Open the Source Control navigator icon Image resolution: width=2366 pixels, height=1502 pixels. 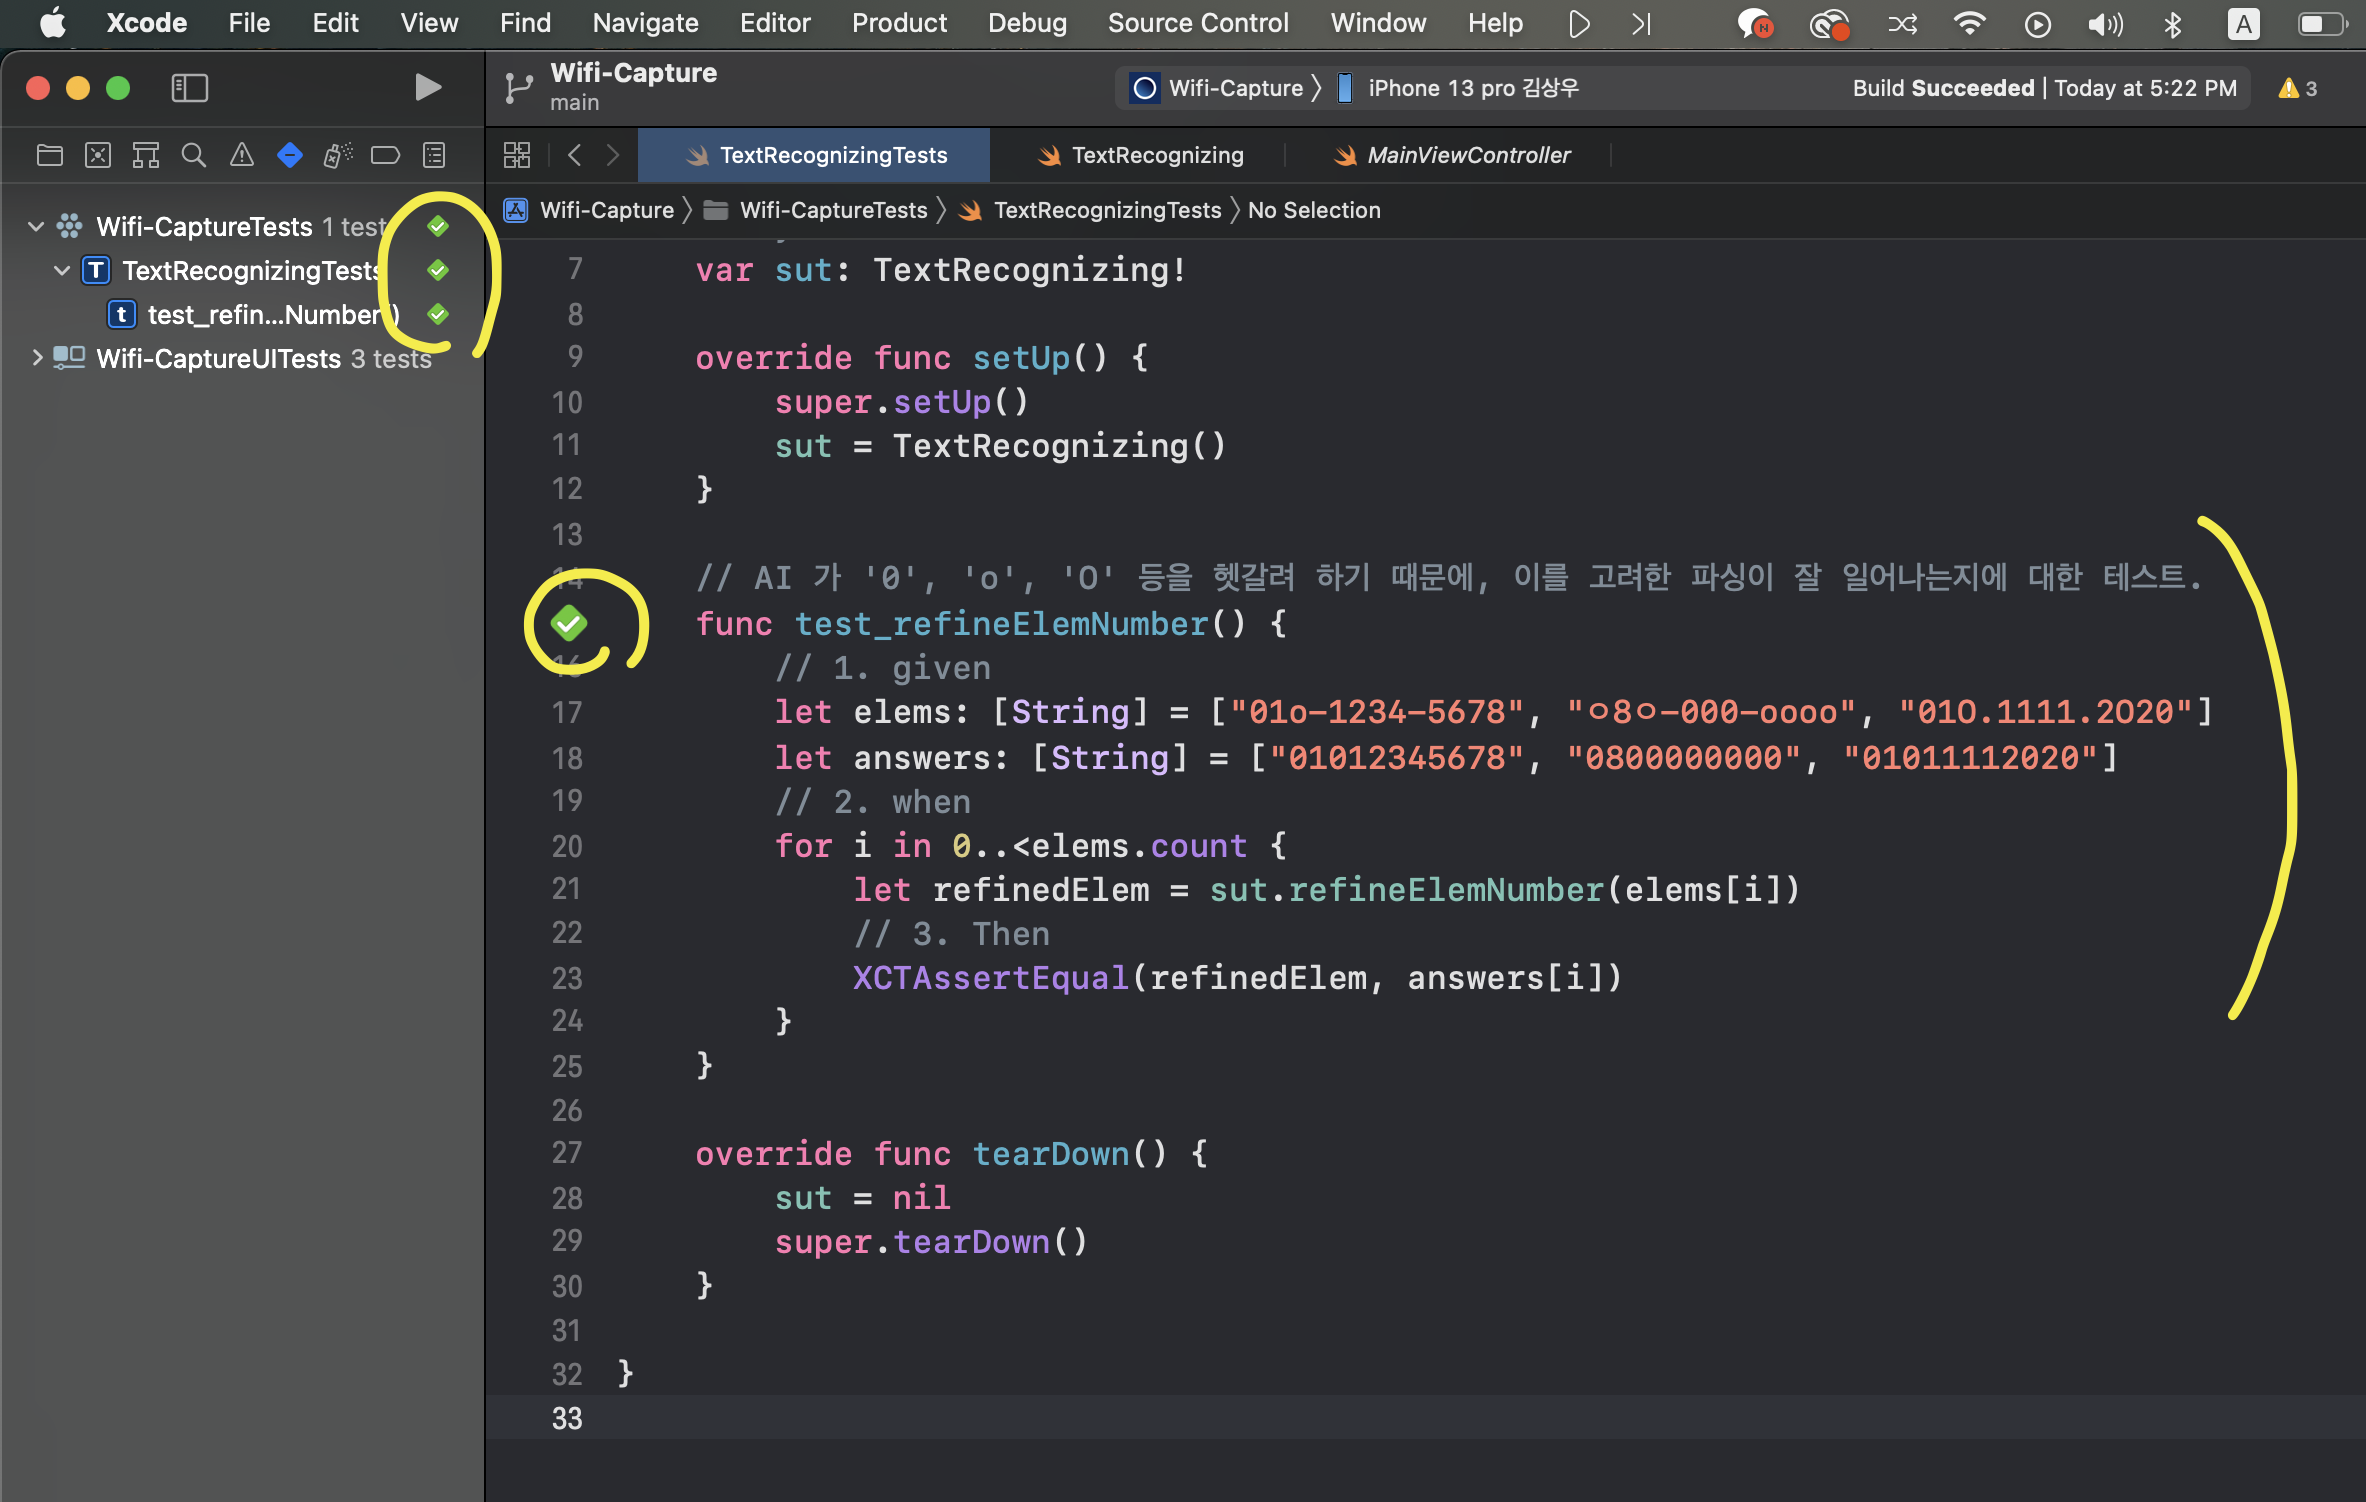tap(98, 155)
